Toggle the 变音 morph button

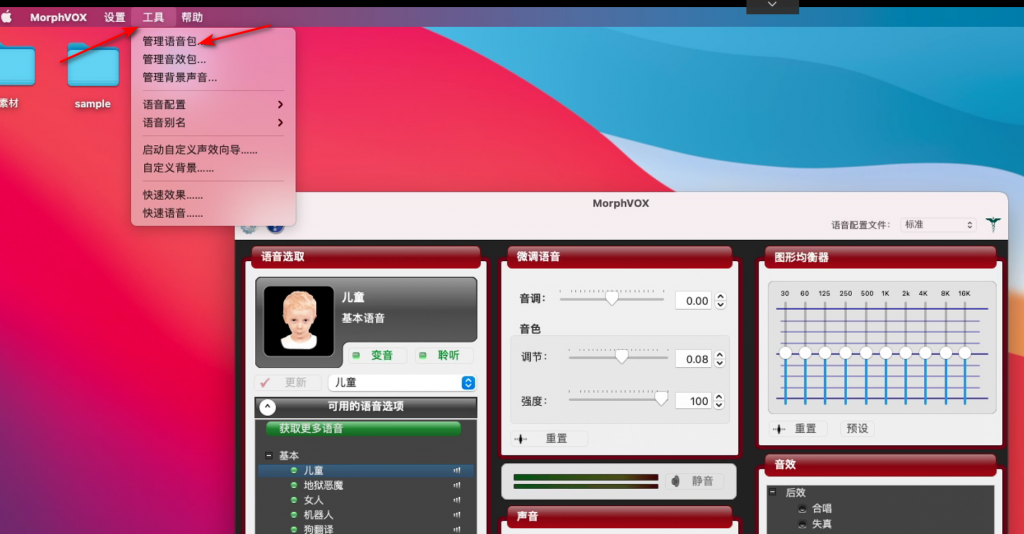[x=376, y=355]
